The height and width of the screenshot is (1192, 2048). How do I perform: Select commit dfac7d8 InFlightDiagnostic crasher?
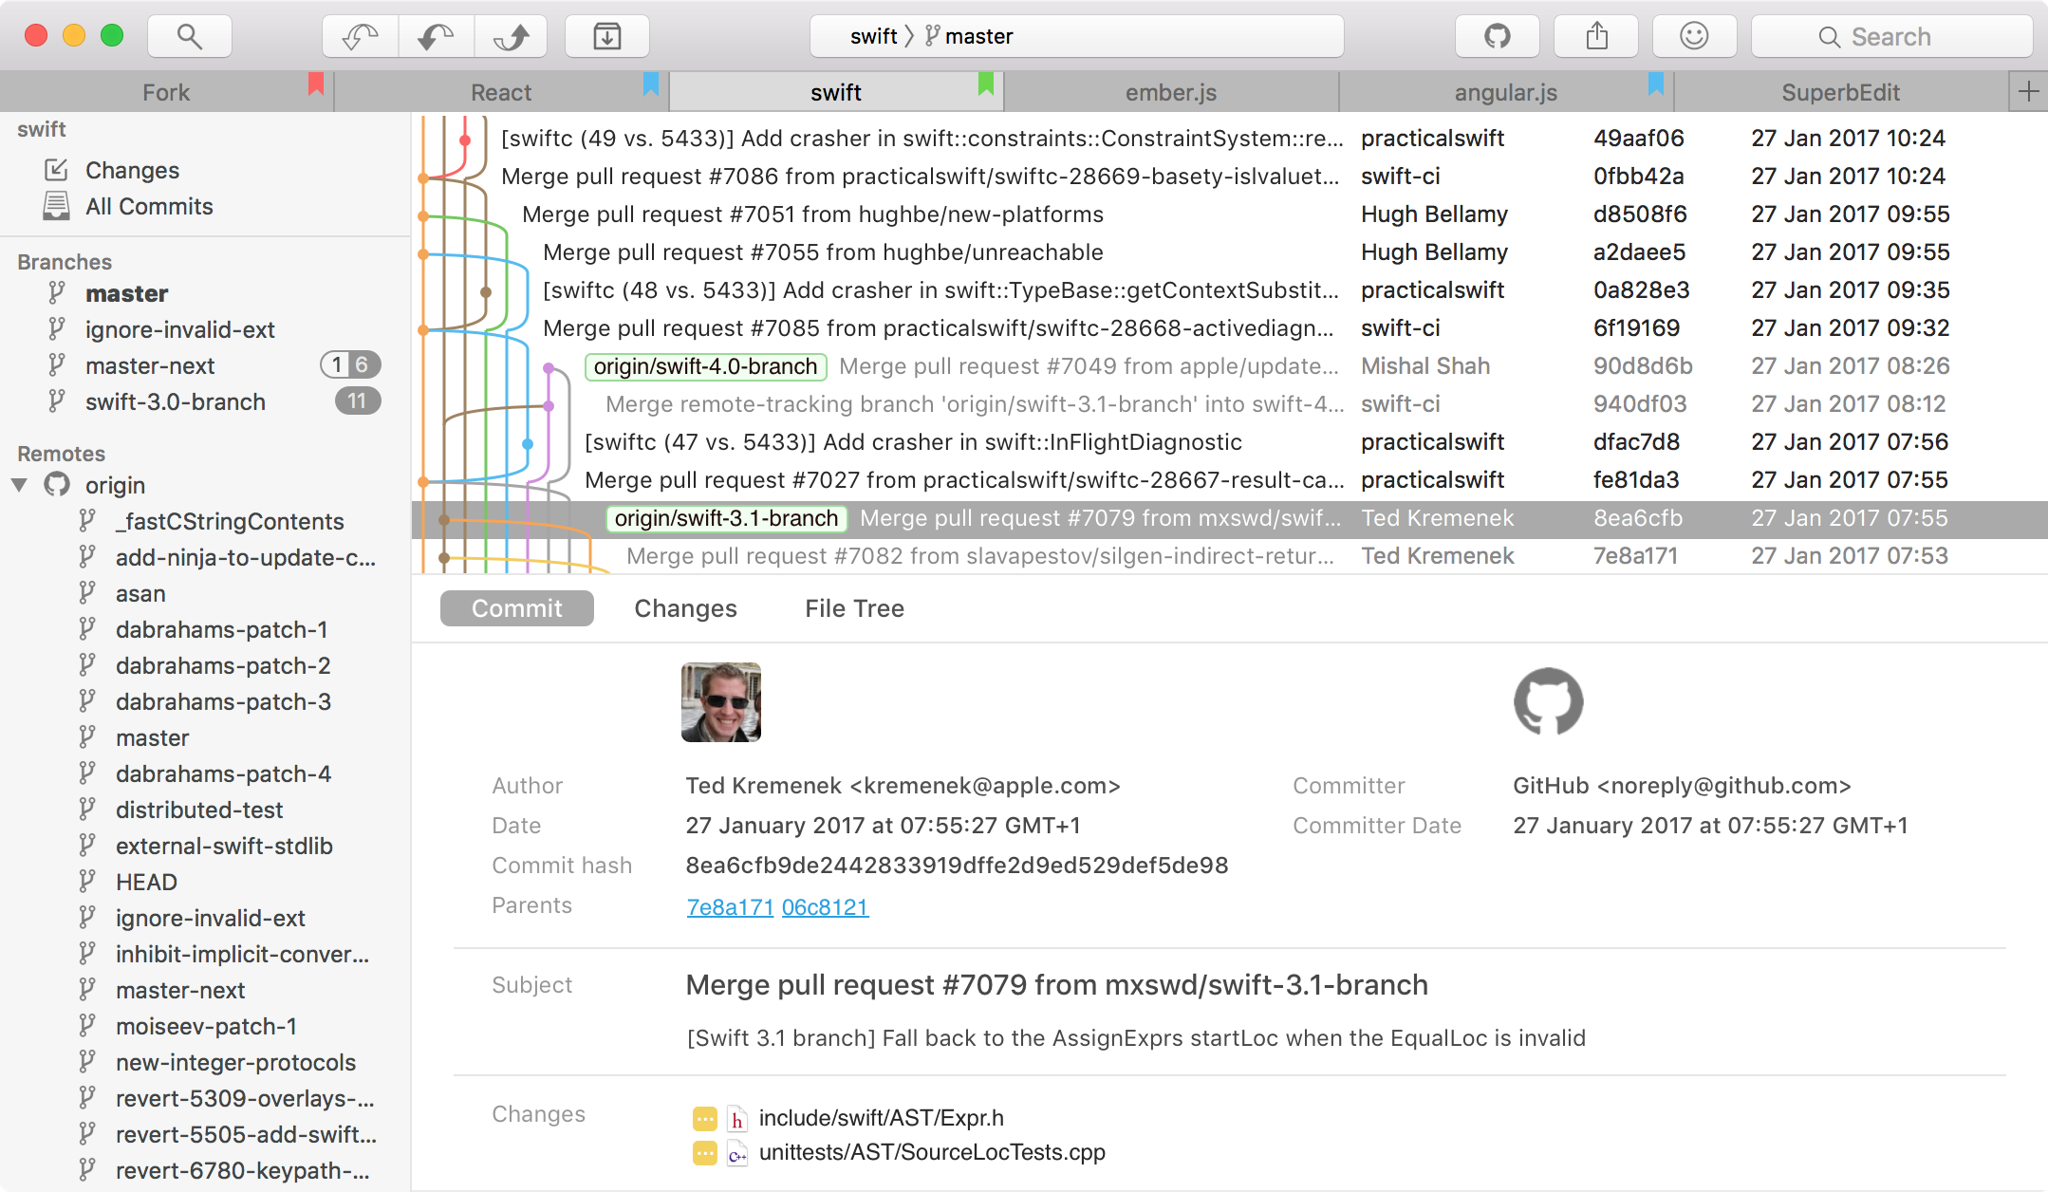tap(1230, 442)
